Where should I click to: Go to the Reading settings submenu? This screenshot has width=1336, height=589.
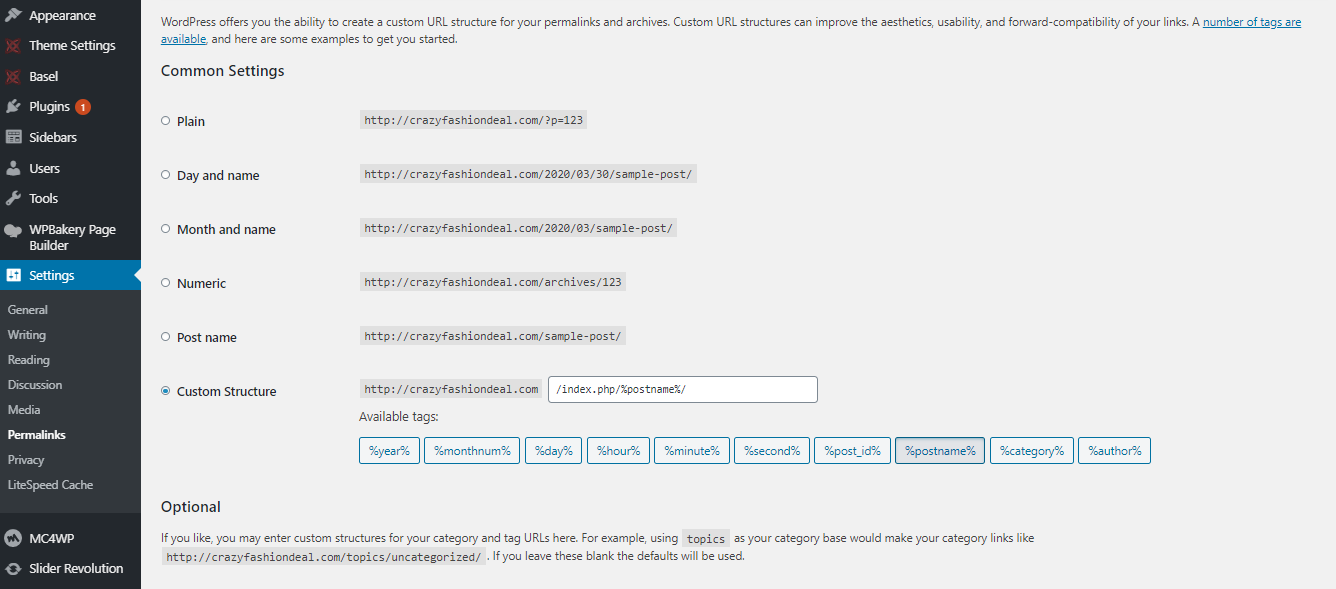tap(29, 360)
